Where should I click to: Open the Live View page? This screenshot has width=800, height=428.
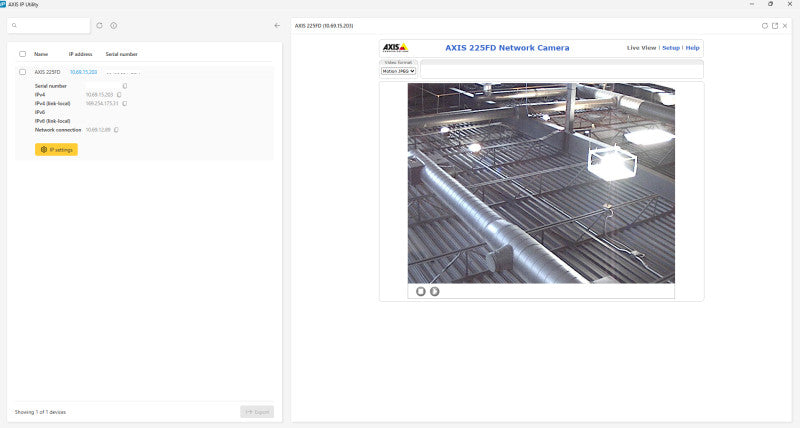pyautogui.click(x=641, y=48)
